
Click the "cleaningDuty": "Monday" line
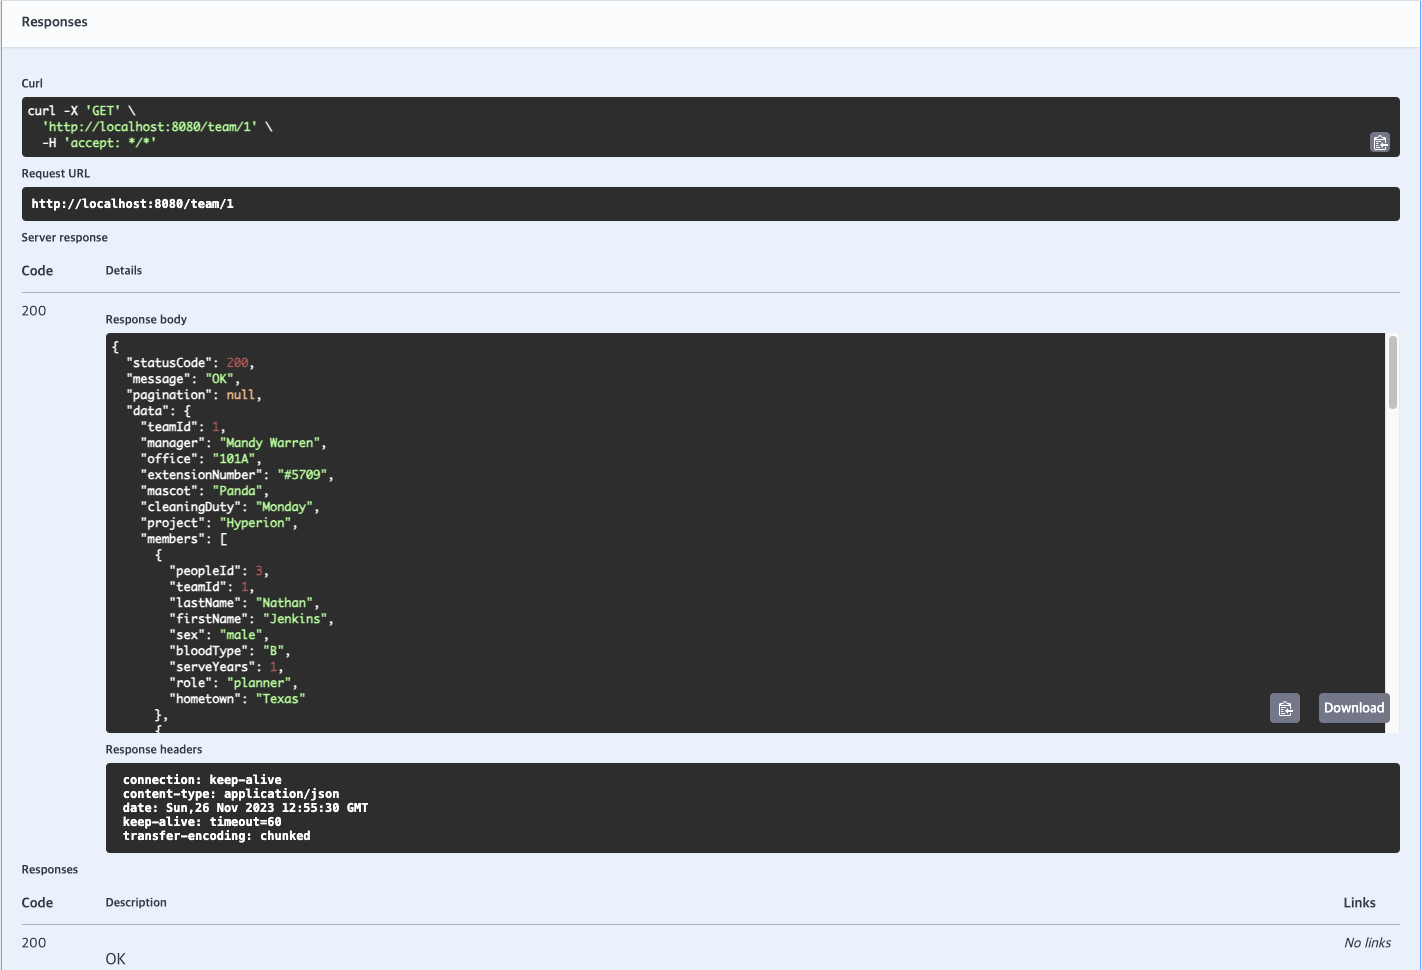(x=230, y=507)
